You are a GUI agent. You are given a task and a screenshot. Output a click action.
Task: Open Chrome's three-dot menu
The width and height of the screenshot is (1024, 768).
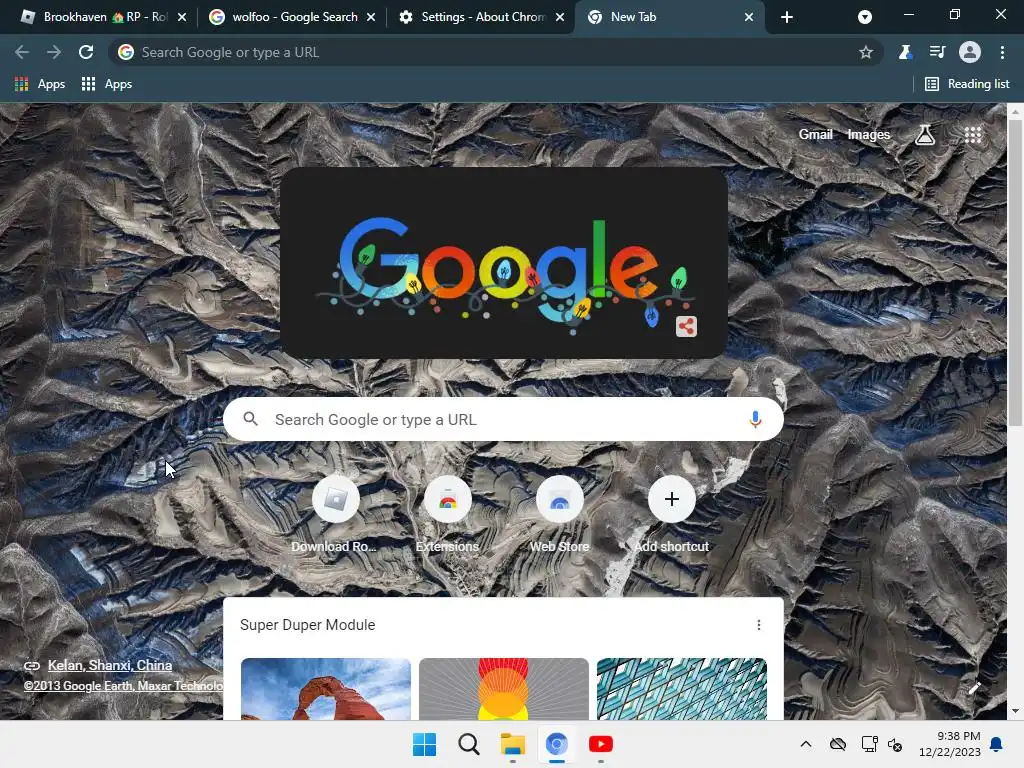click(x=1002, y=52)
